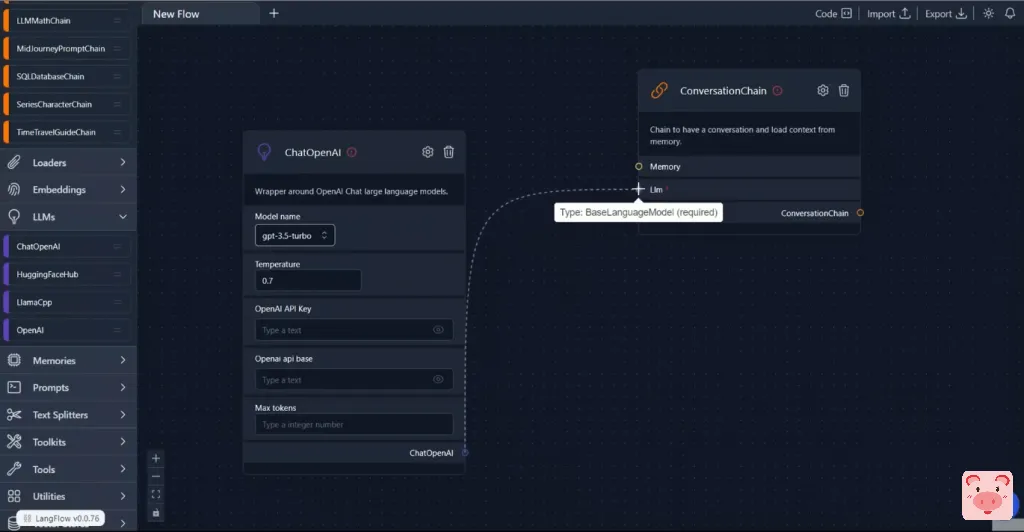Click the red status indicator beside ChatOpenAI title
The image size is (1024, 532).
[x=352, y=152]
